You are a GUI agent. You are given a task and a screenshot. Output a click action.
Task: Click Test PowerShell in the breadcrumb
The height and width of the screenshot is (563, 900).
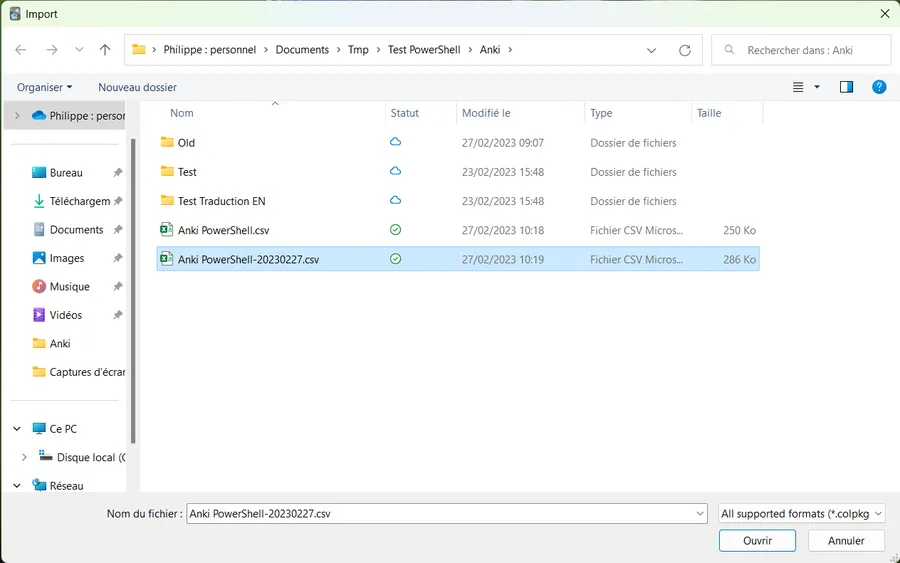[424, 50]
